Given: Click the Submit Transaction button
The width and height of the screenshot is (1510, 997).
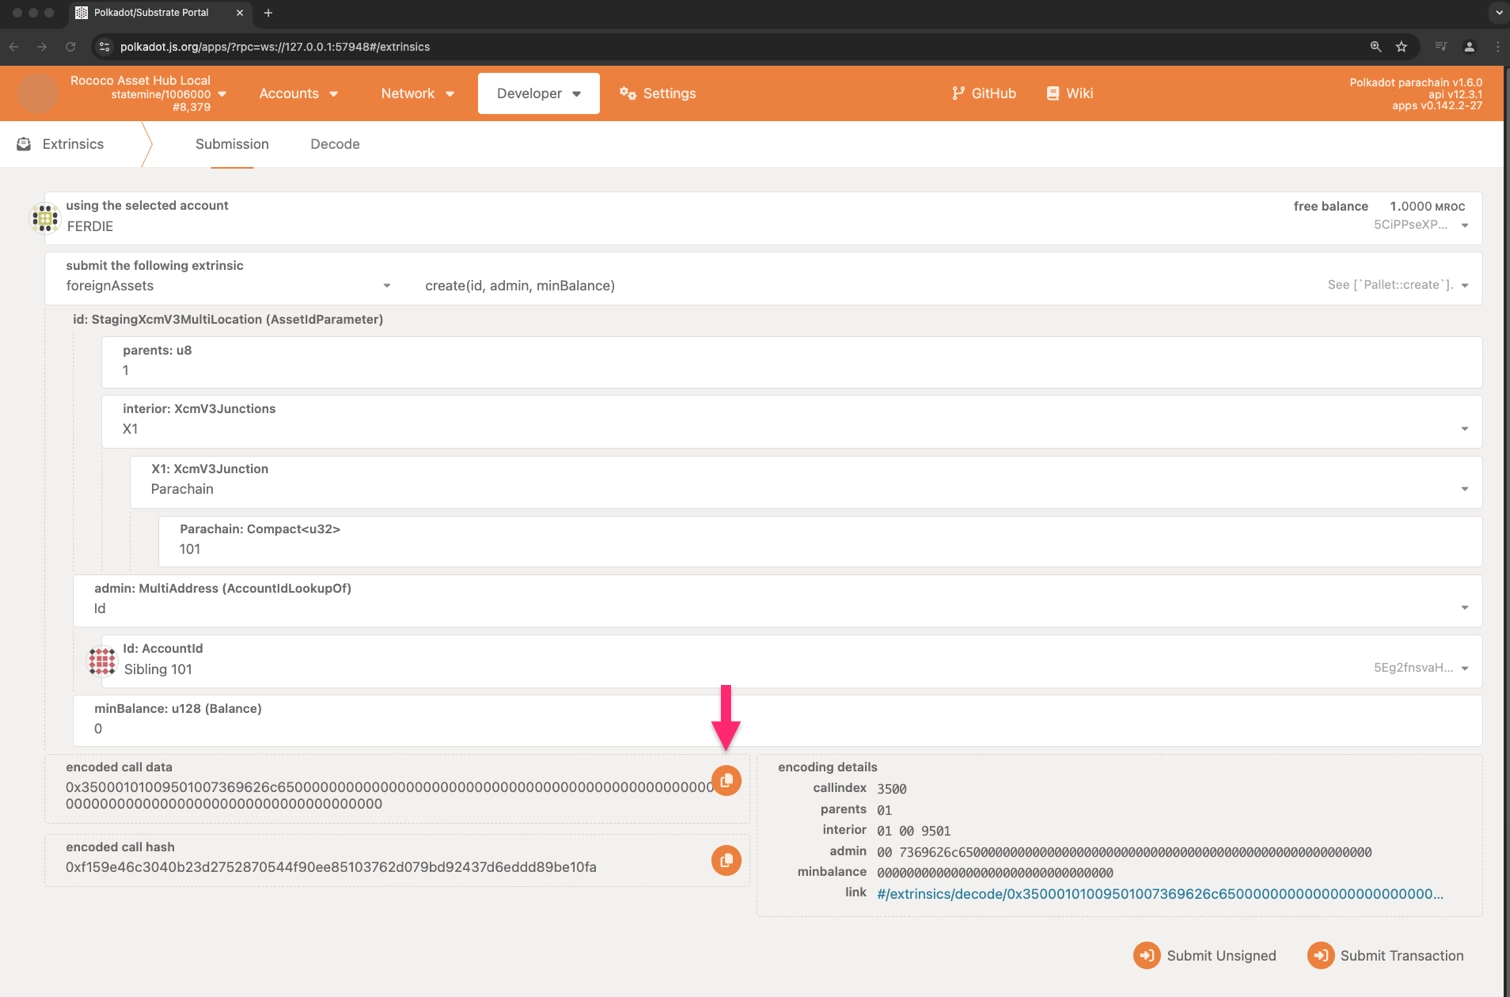Looking at the screenshot, I should 1386,955.
